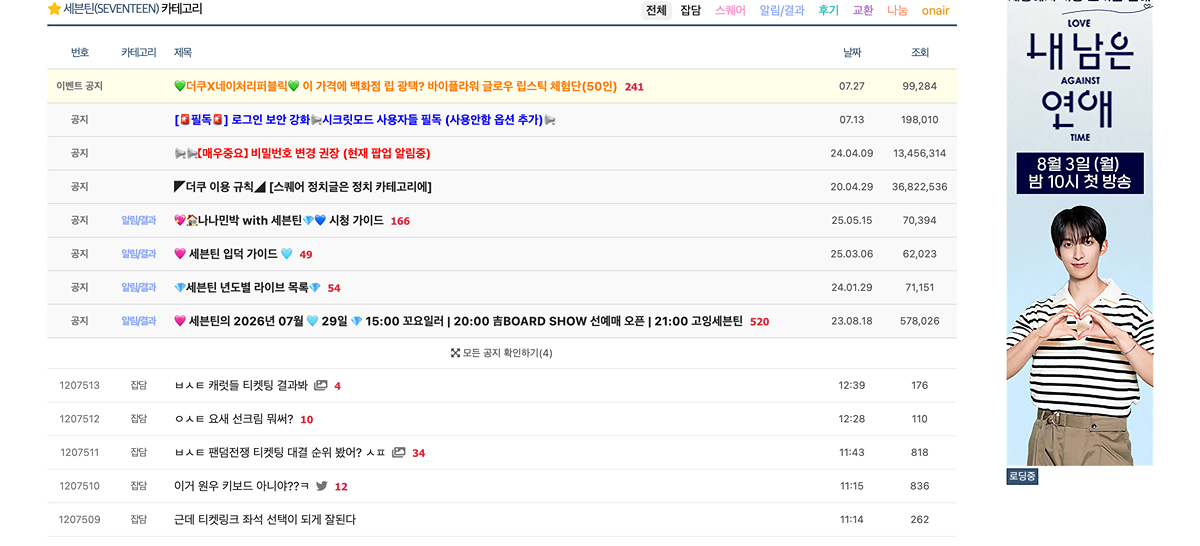Select the 나눔 tab
Image resolution: width=1200 pixels, height=546 pixels.
[x=897, y=10]
